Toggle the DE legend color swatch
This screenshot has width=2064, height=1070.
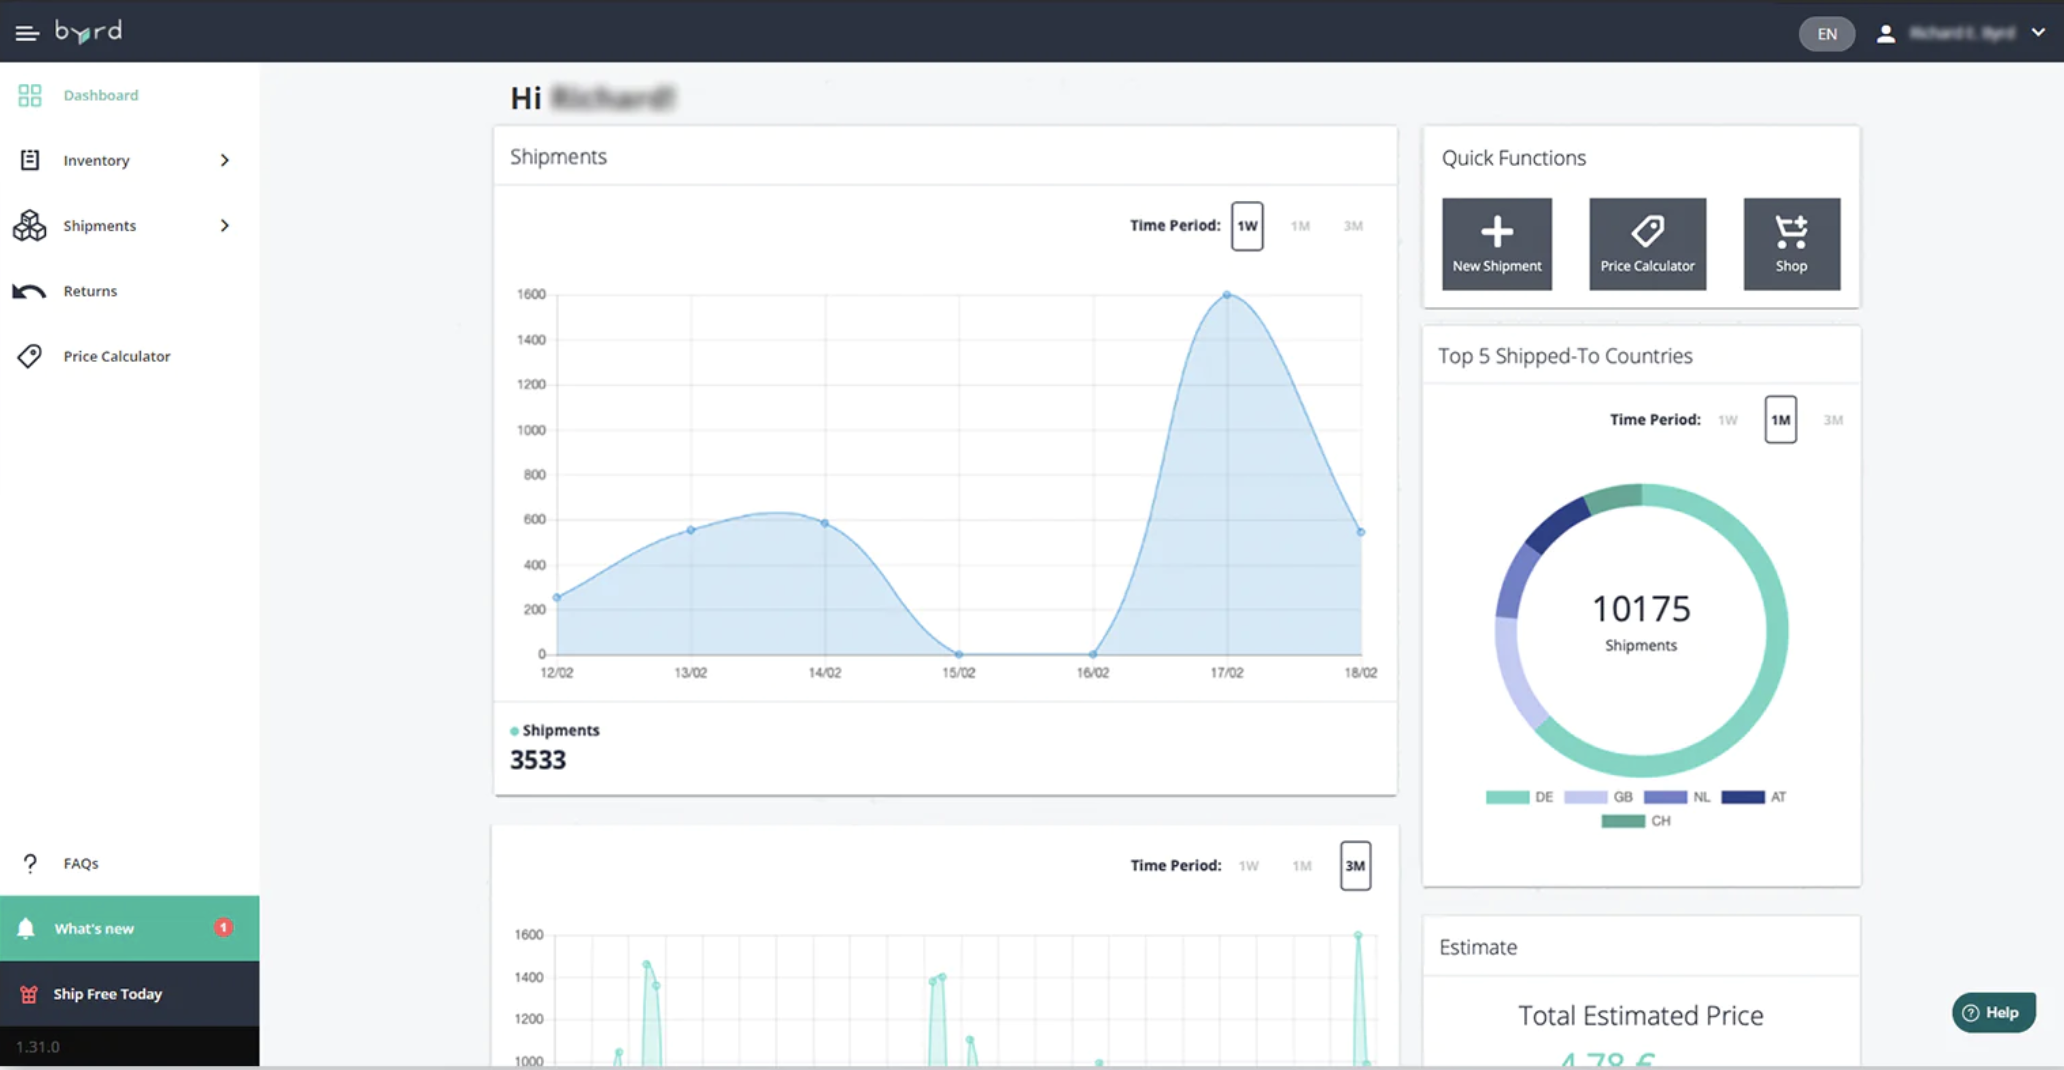[x=1507, y=797]
